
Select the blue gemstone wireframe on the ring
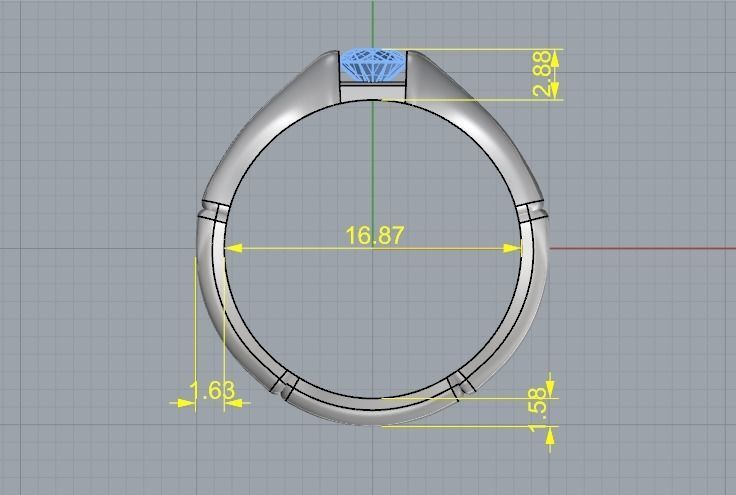[373, 65]
